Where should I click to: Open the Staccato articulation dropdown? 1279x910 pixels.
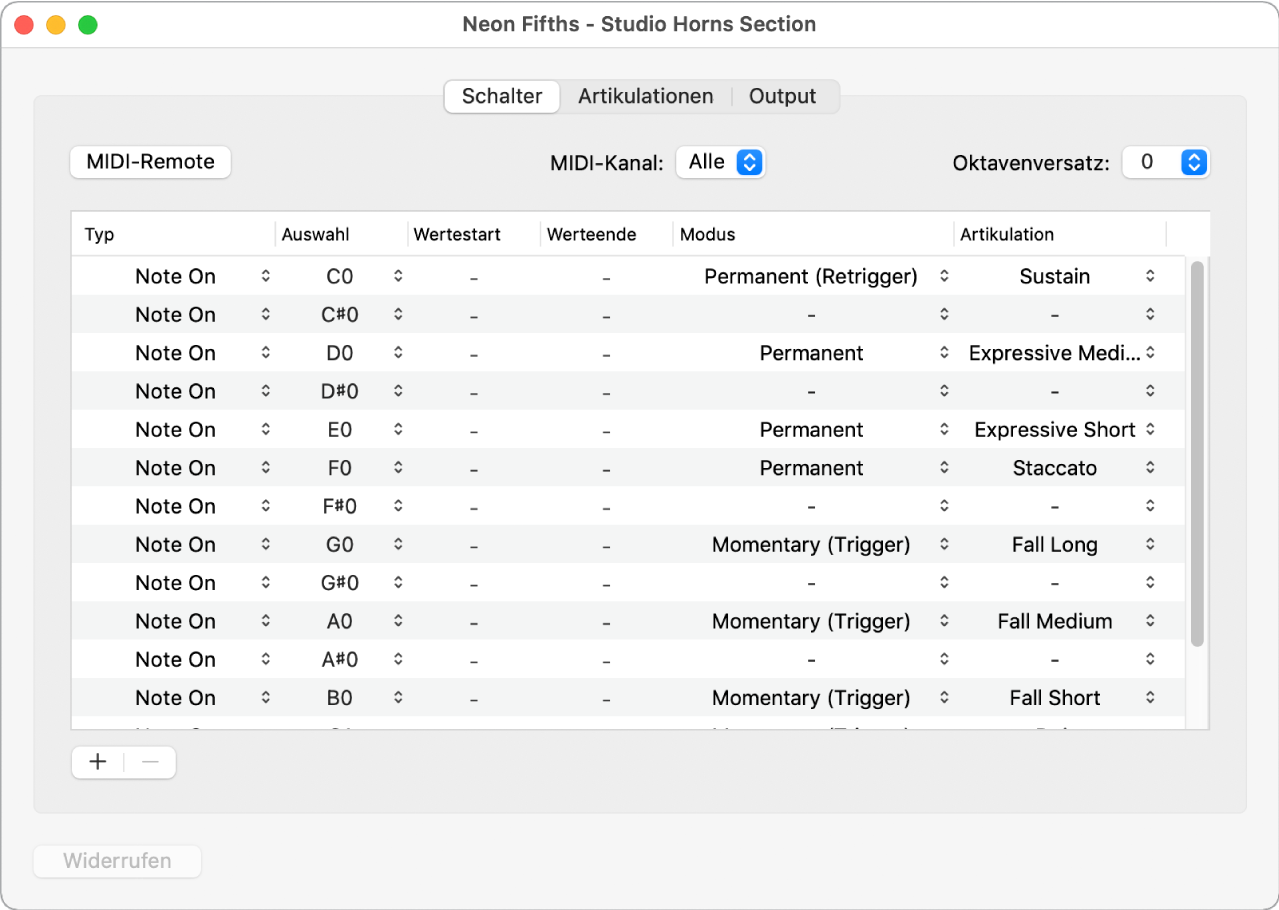click(x=1150, y=468)
